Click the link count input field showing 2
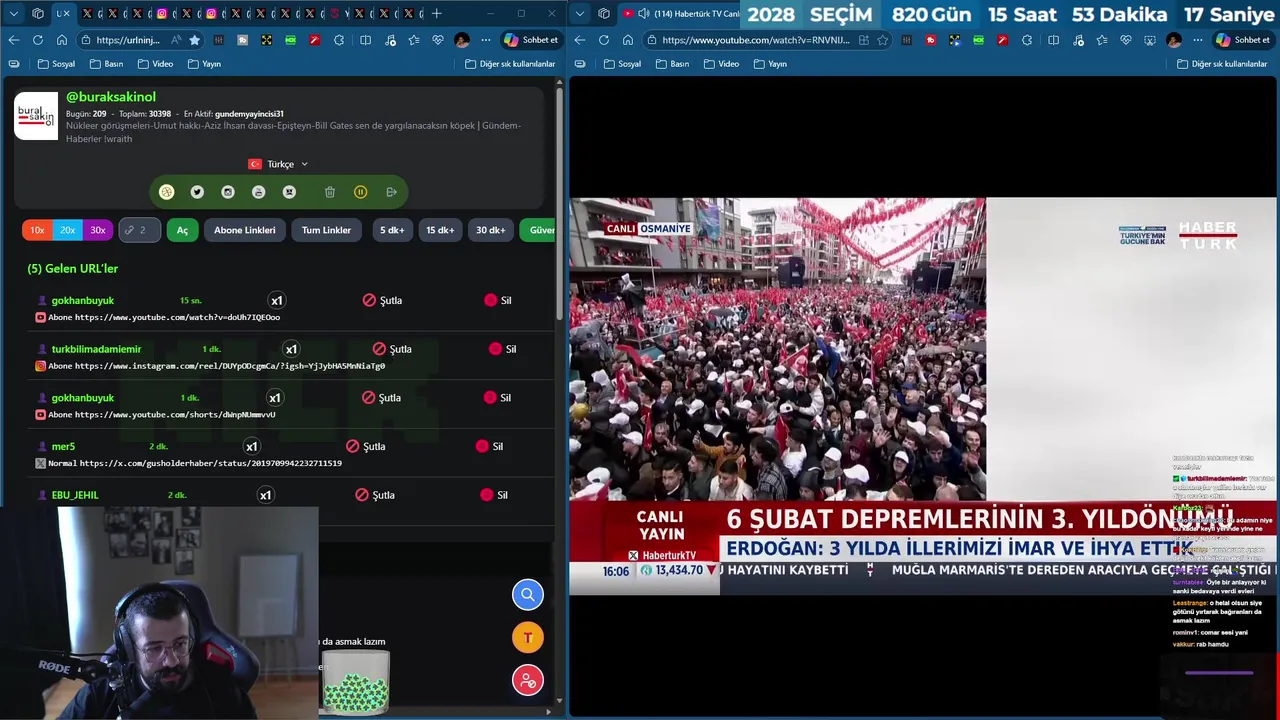The width and height of the screenshot is (1280, 720). [140, 230]
